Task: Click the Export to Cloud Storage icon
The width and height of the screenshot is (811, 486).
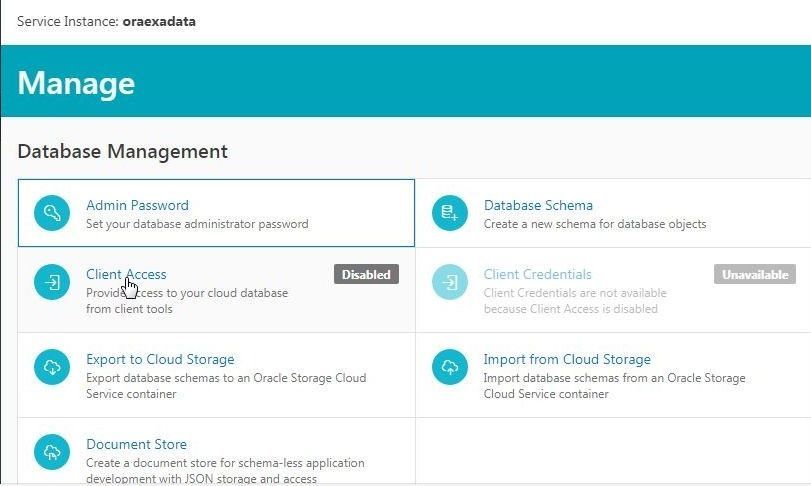Action: (52, 367)
